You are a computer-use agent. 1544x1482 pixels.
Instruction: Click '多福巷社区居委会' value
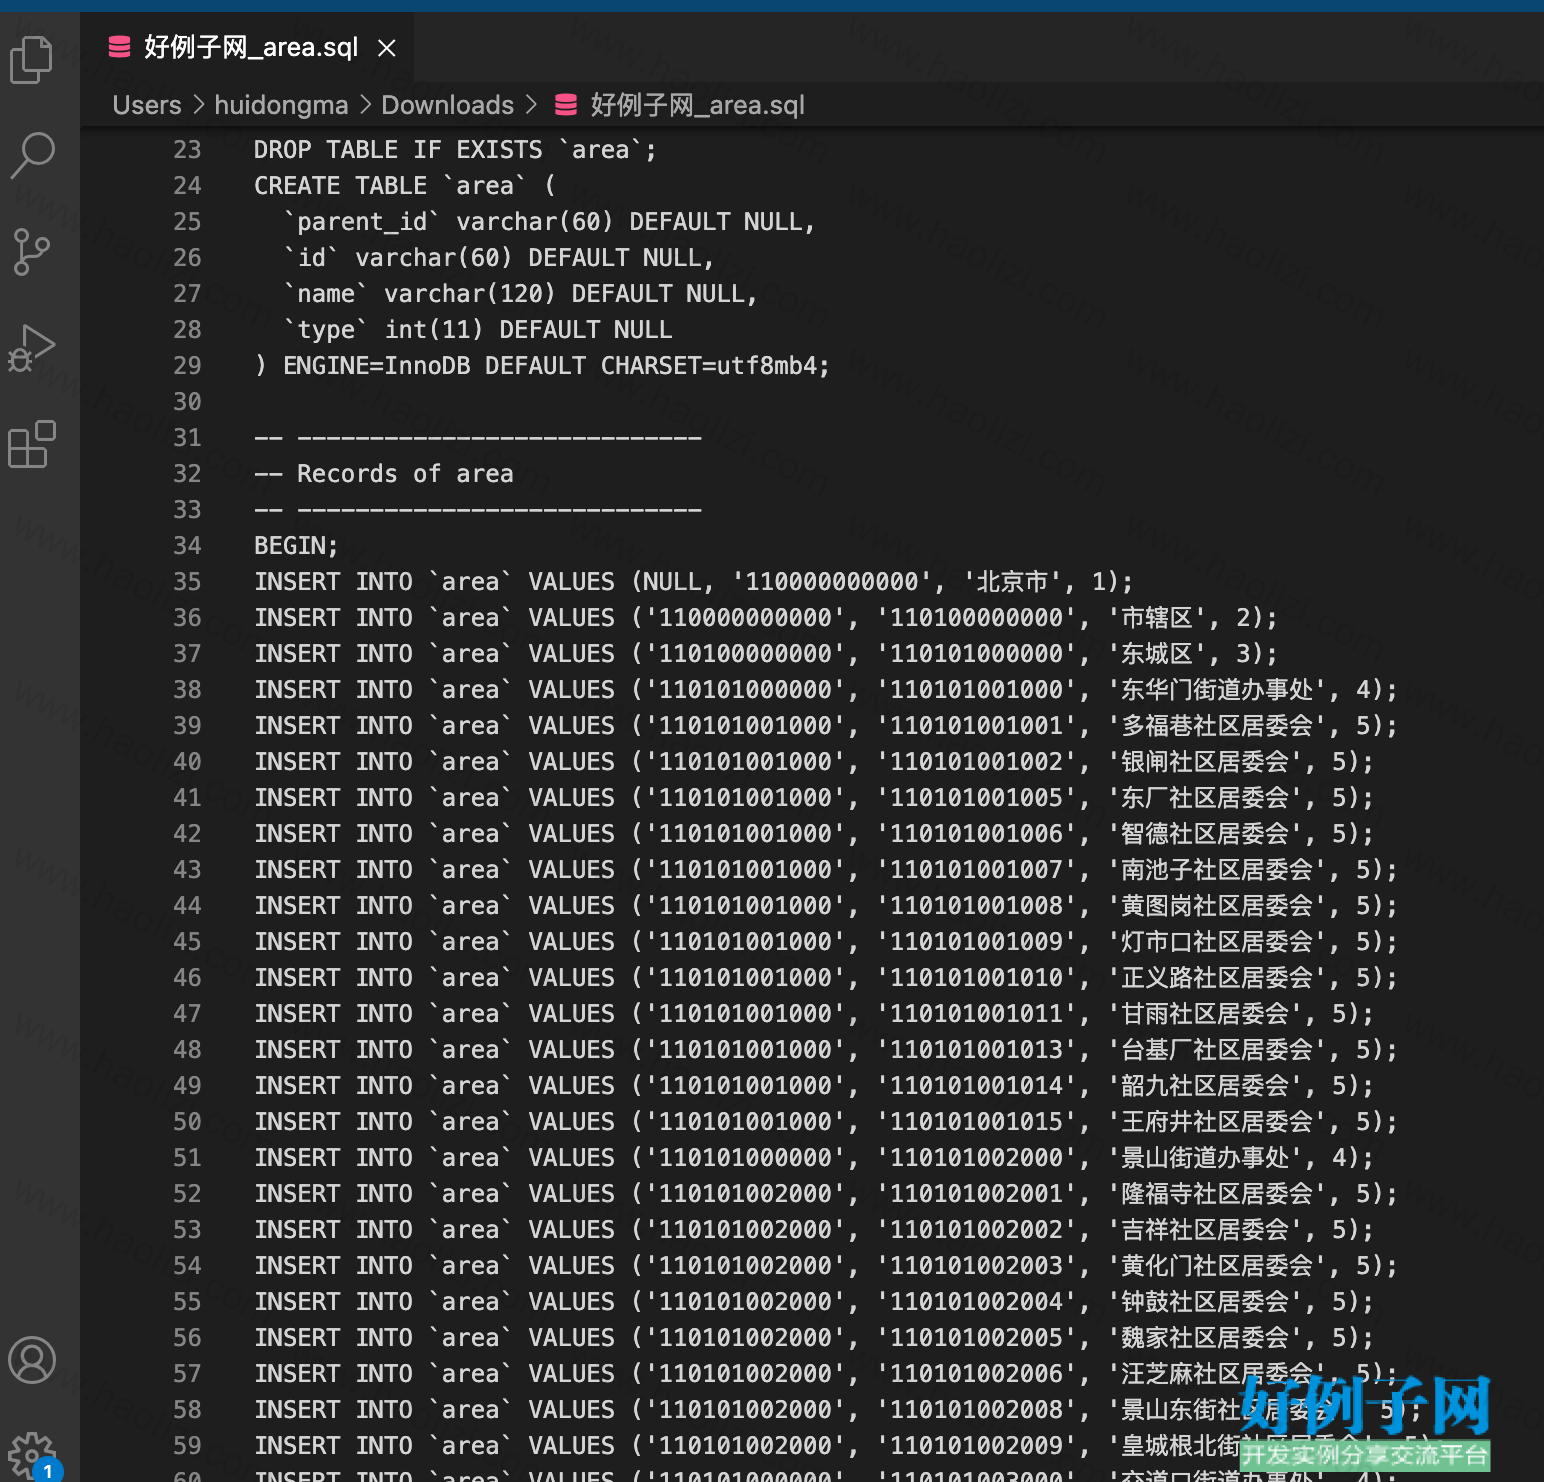1217,726
